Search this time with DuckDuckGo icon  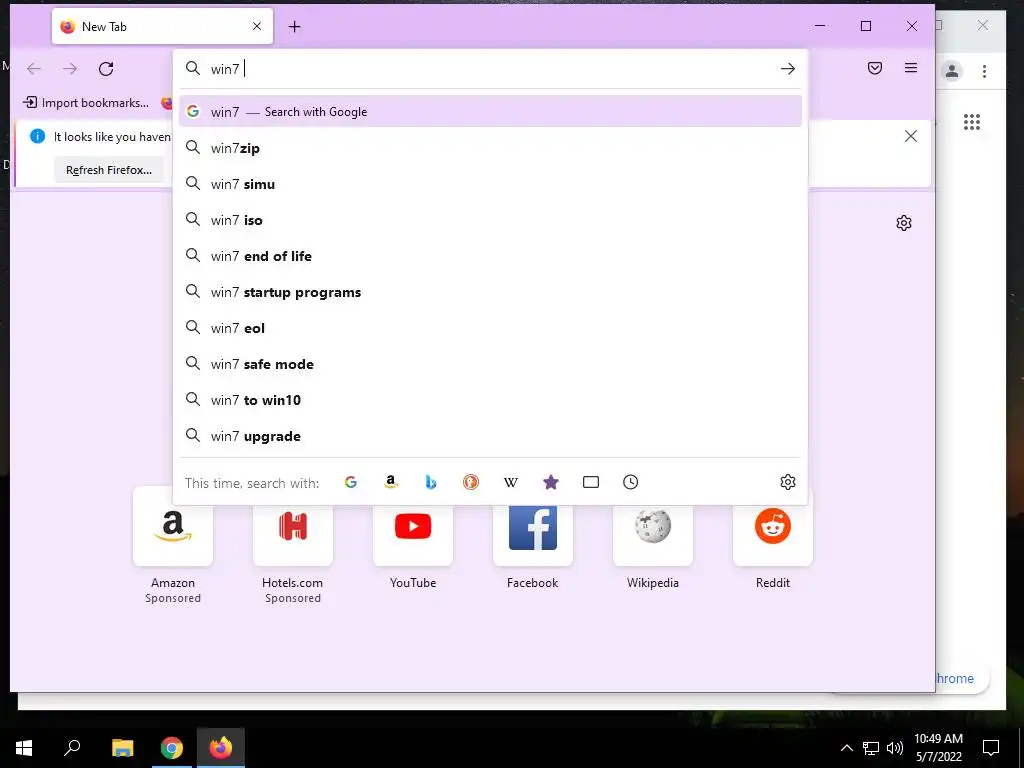471,482
